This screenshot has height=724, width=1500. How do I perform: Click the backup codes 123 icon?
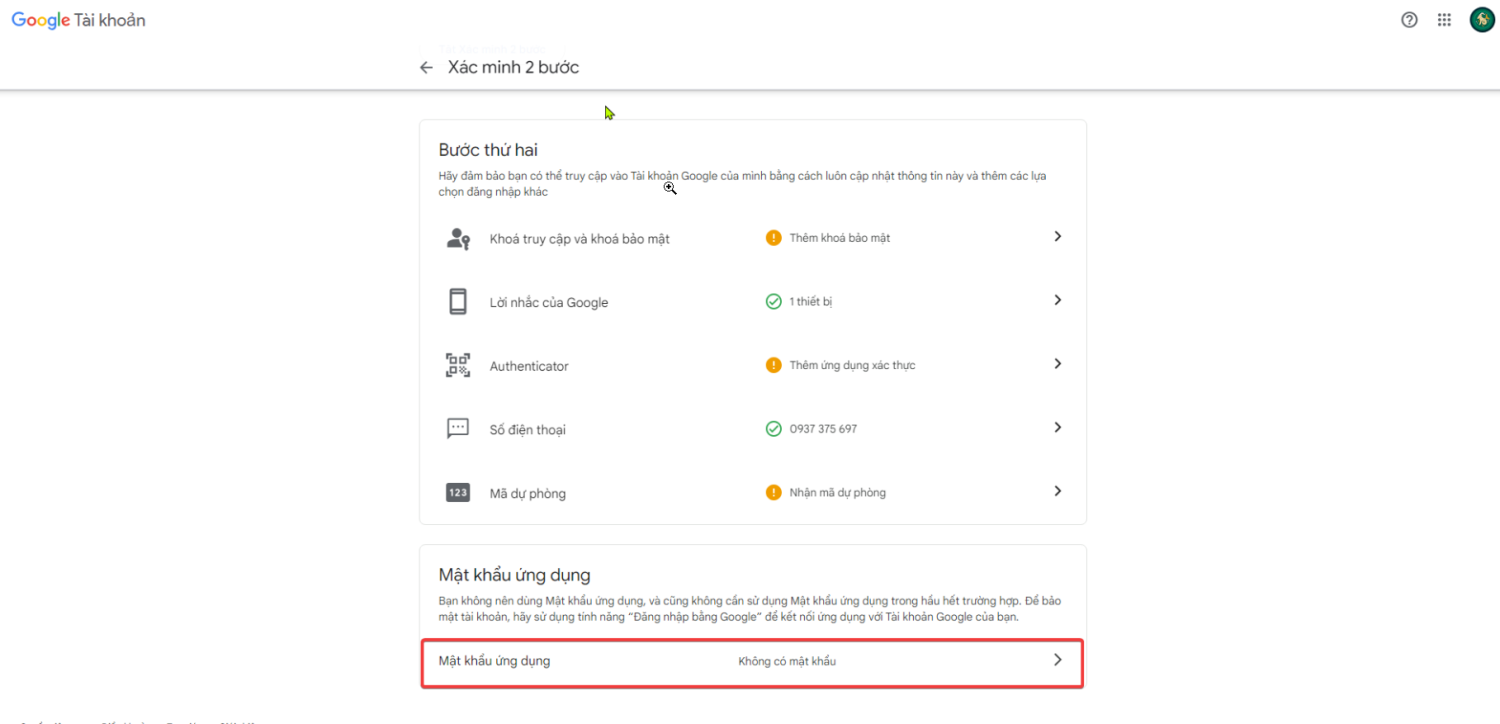coord(458,493)
